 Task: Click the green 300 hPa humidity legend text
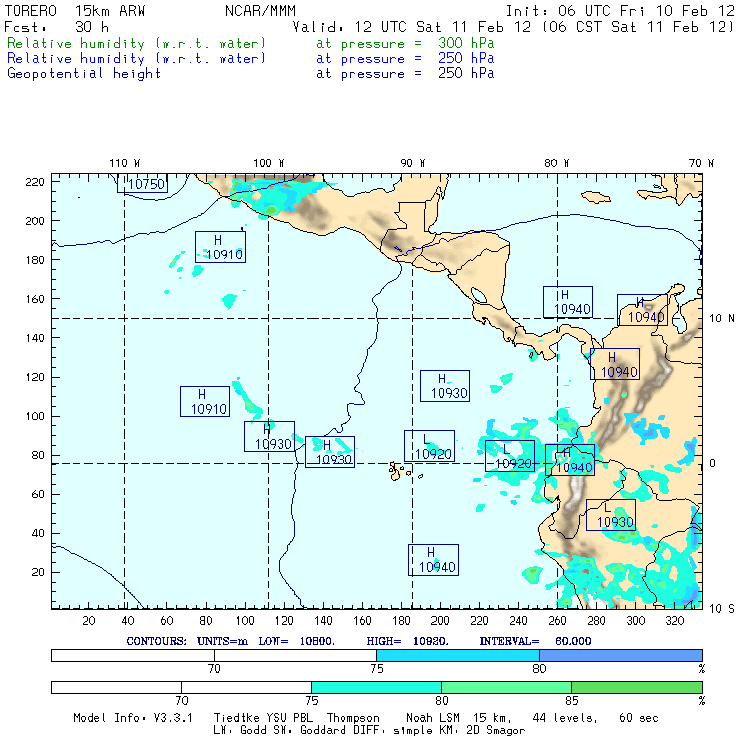[x=137, y=44]
